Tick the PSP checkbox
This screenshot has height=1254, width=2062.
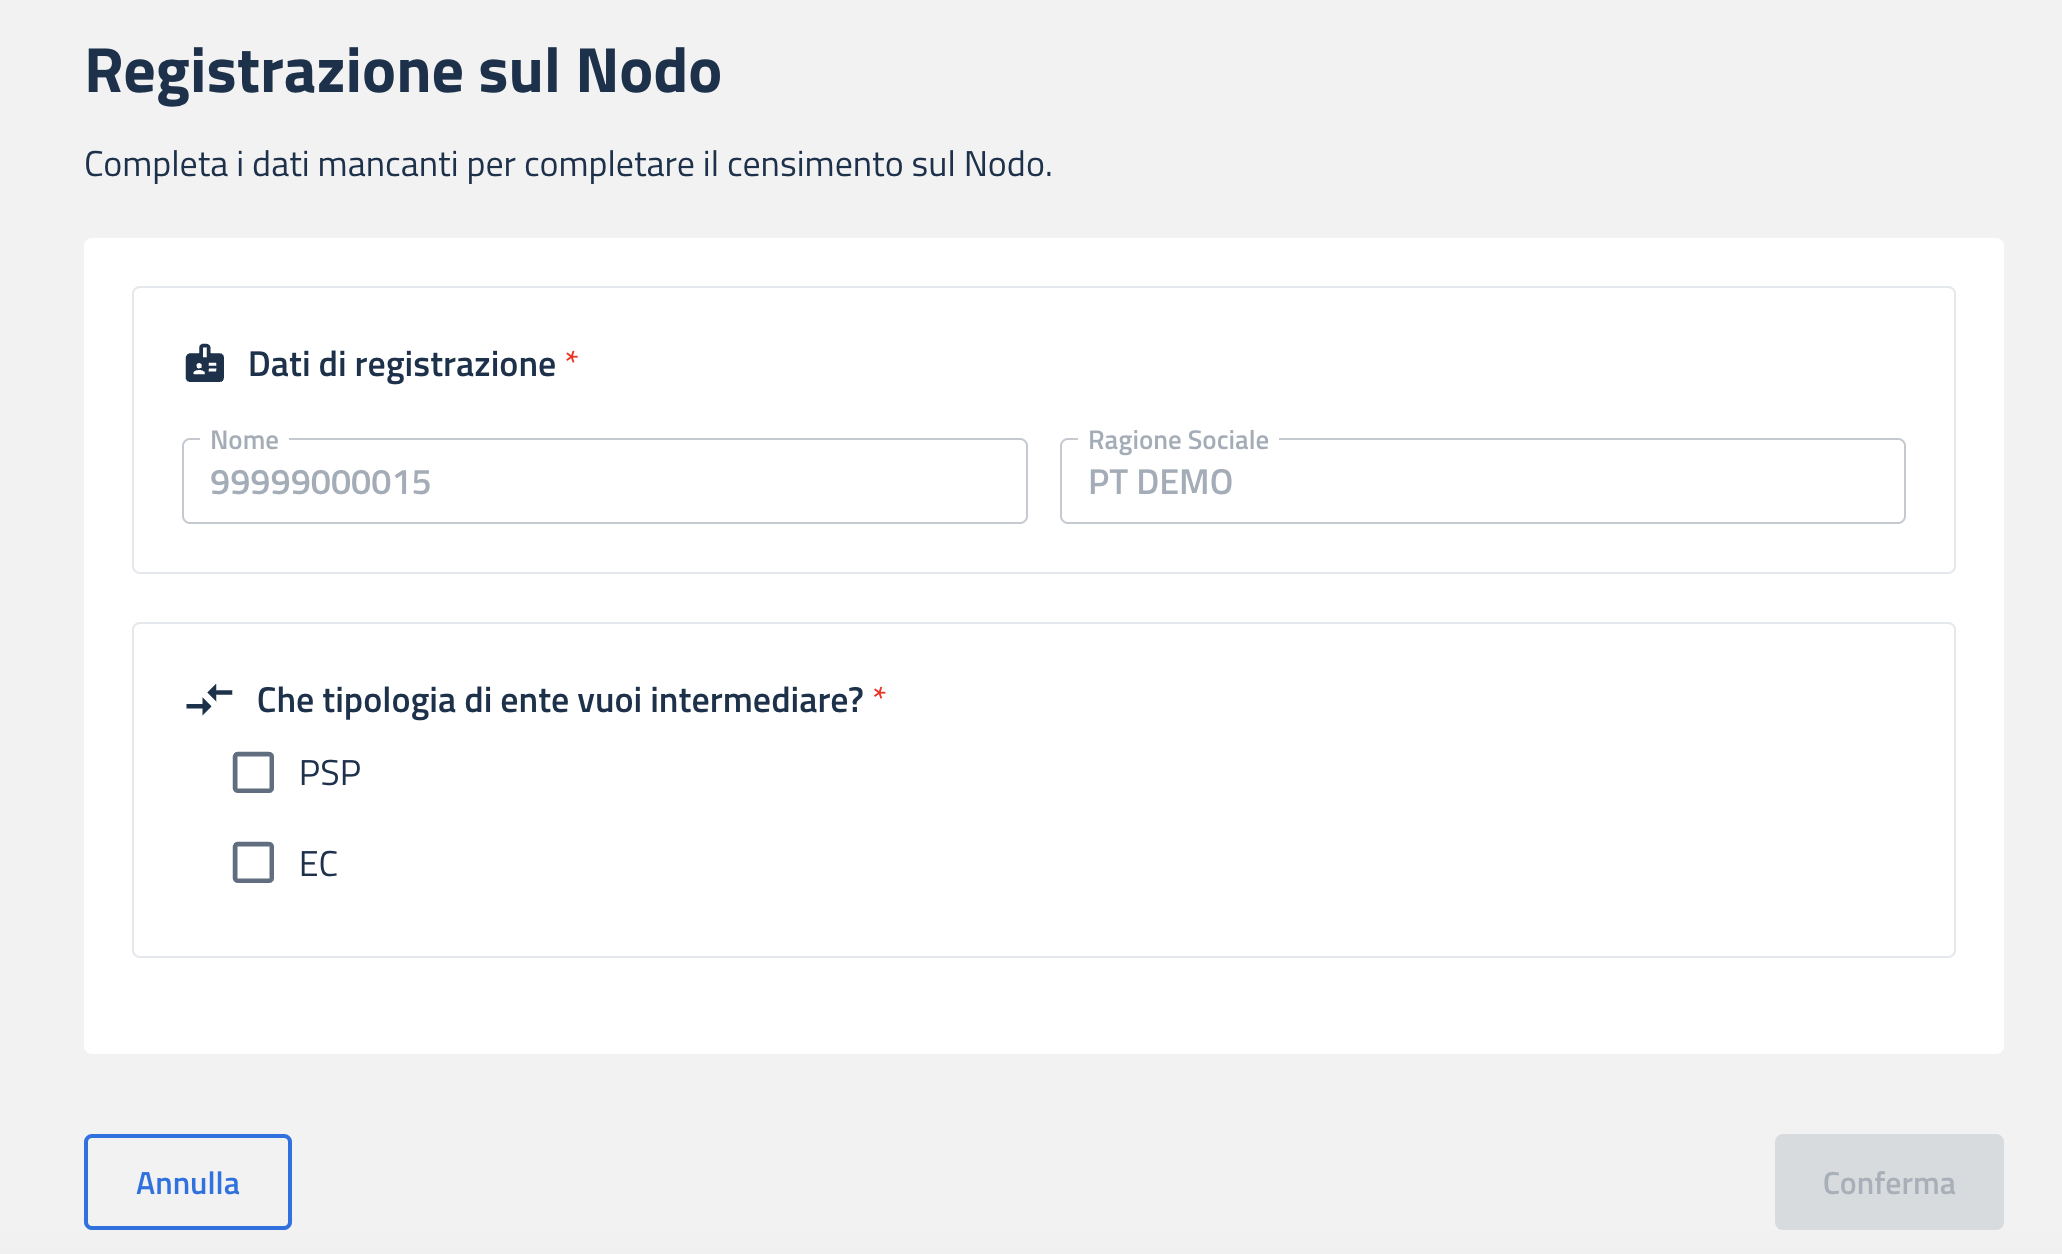coord(253,773)
